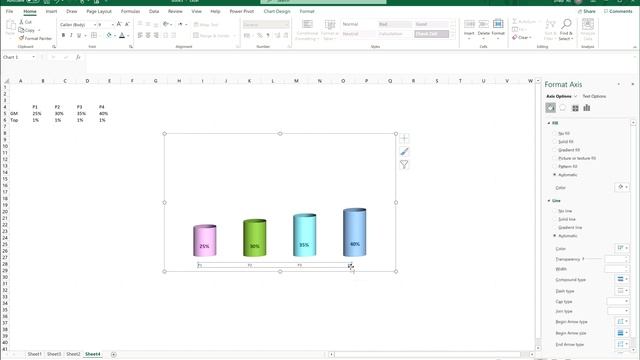The width and height of the screenshot is (640, 360).
Task: Click the Delete cells icon
Action: (x=484, y=24)
